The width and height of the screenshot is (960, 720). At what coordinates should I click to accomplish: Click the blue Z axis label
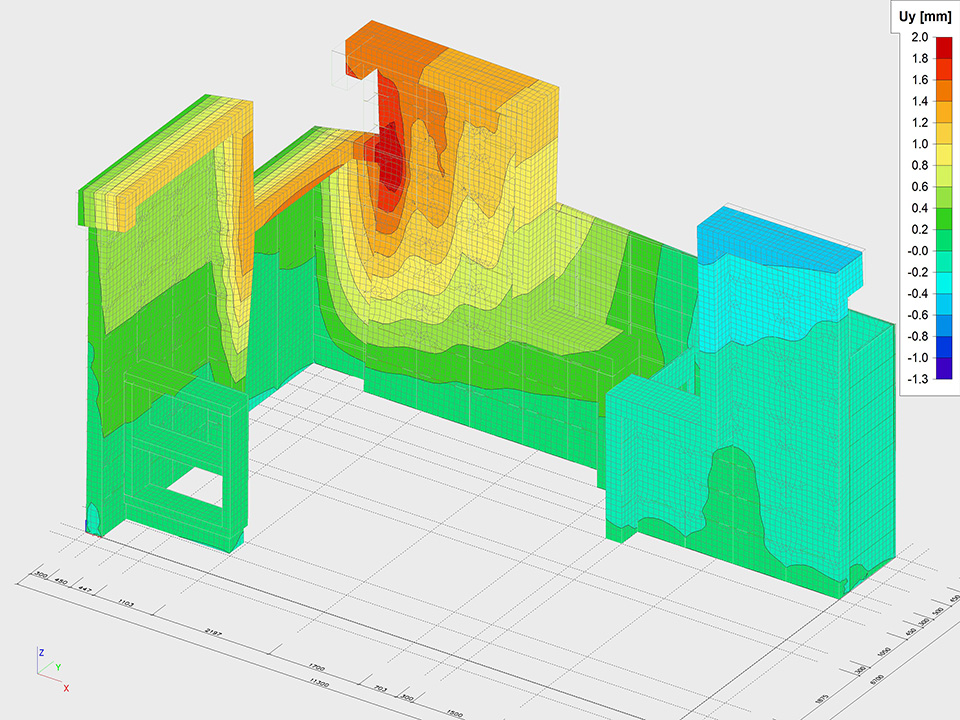click(41, 652)
